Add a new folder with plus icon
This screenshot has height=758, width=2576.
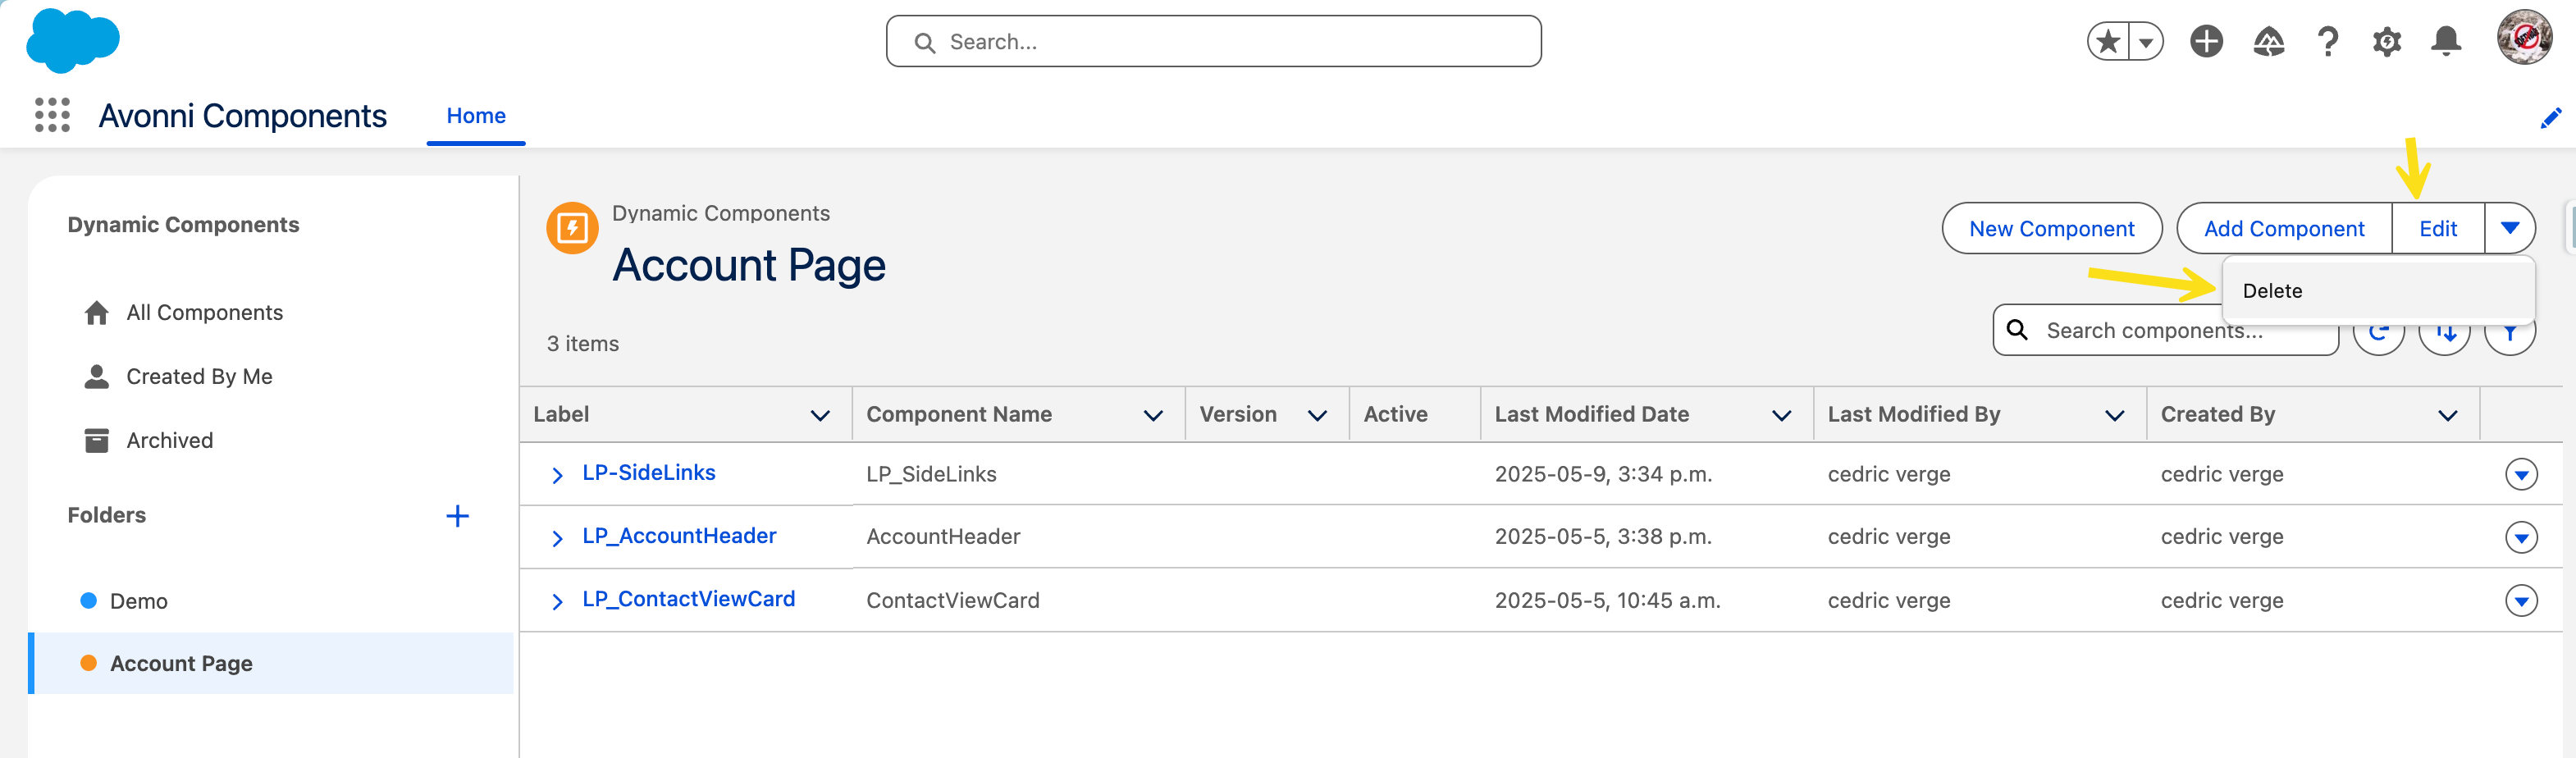pyautogui.click(x=457, y=516)
